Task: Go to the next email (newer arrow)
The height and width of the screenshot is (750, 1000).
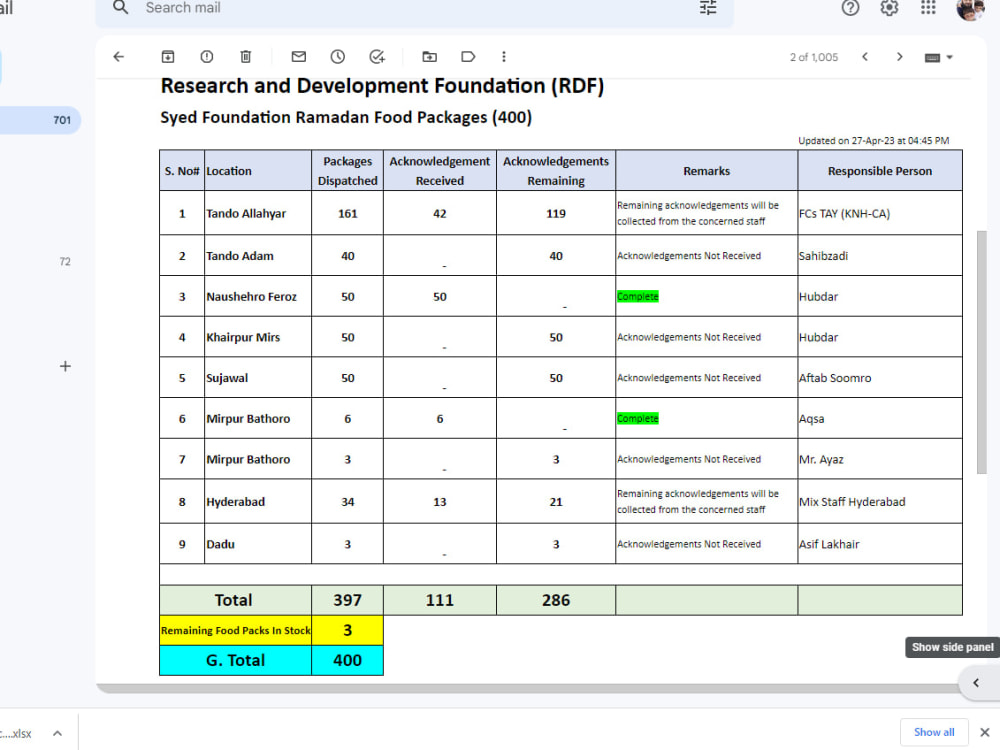Action: click(865, 57)
